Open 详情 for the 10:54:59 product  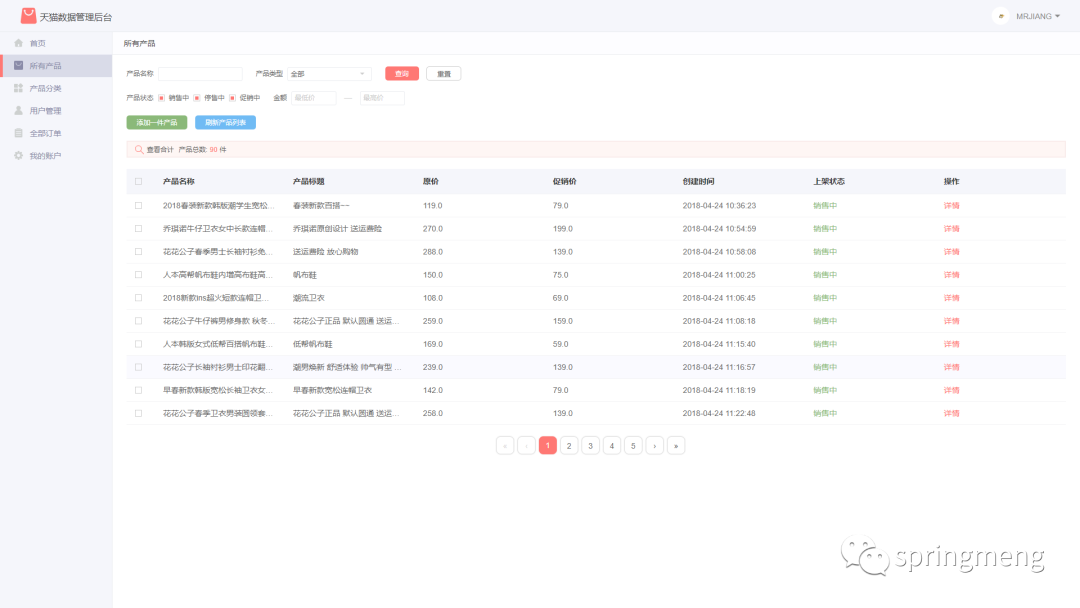951,229
